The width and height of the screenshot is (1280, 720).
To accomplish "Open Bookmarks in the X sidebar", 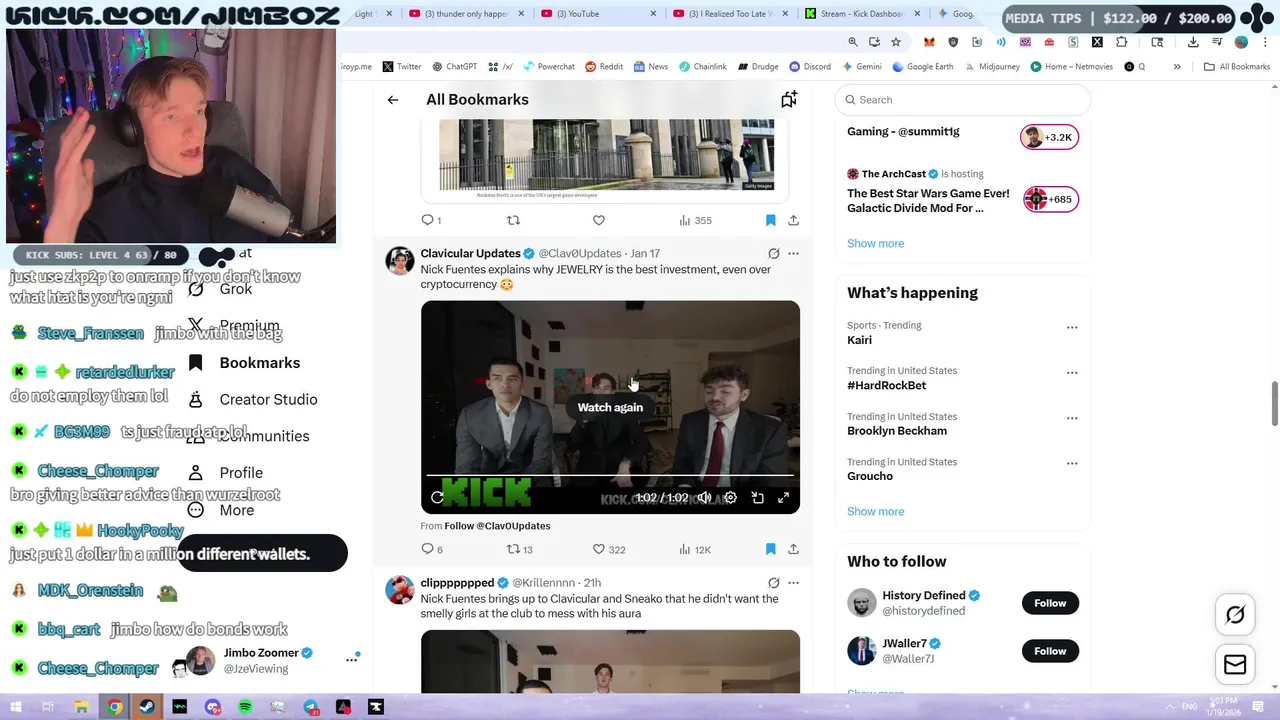I will 246,363.
